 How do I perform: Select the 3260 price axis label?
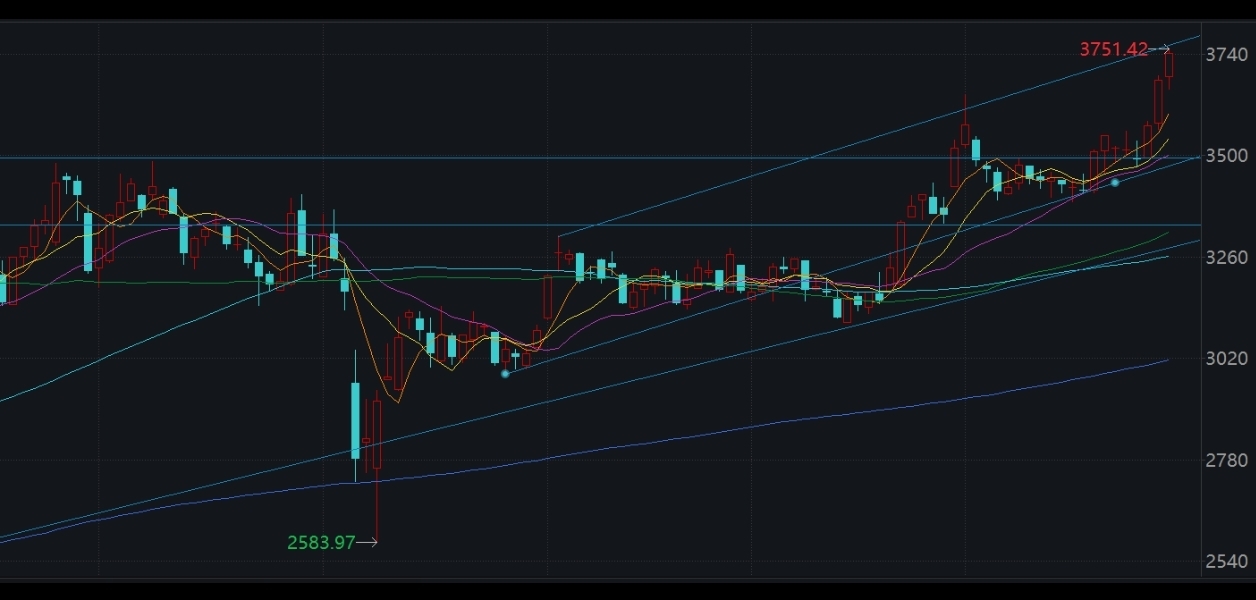point(1227,257)
